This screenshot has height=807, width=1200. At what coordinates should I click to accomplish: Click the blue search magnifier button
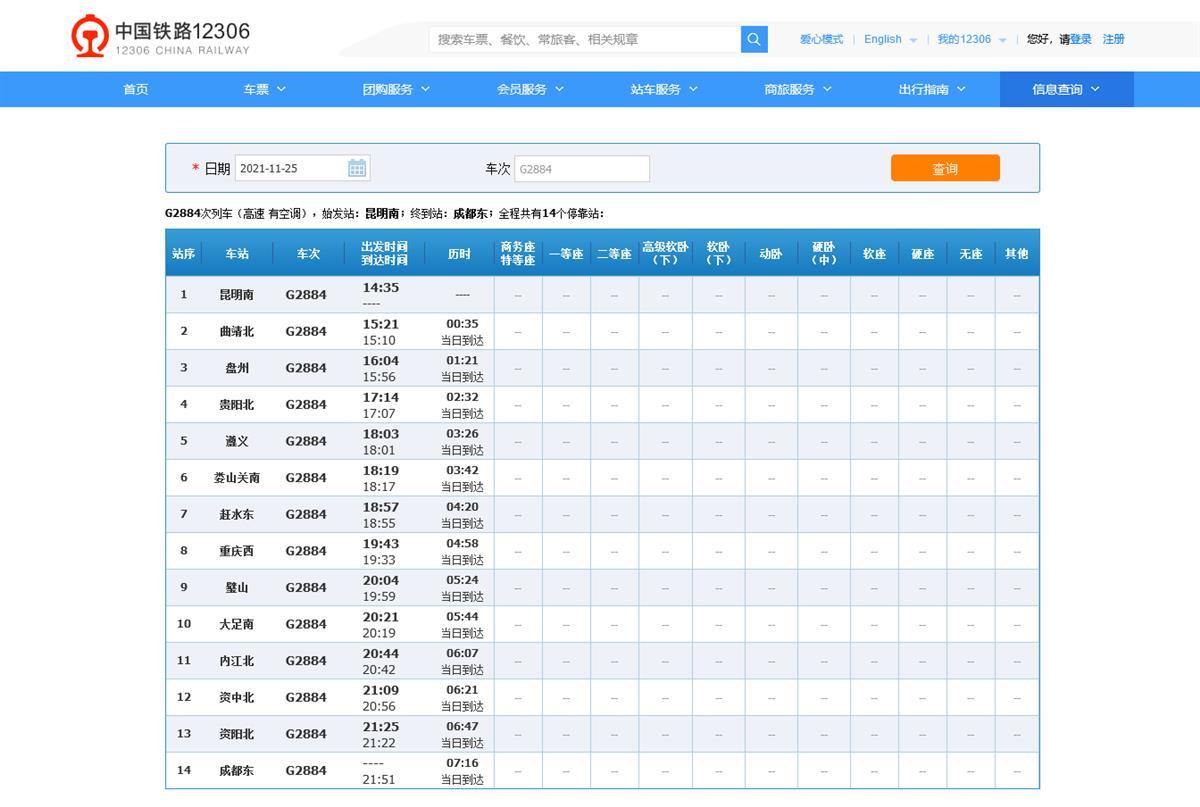[754, 39]
